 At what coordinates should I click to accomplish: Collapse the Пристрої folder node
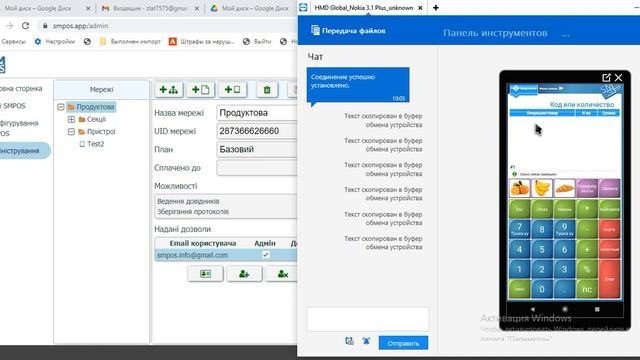click(71, 131)
